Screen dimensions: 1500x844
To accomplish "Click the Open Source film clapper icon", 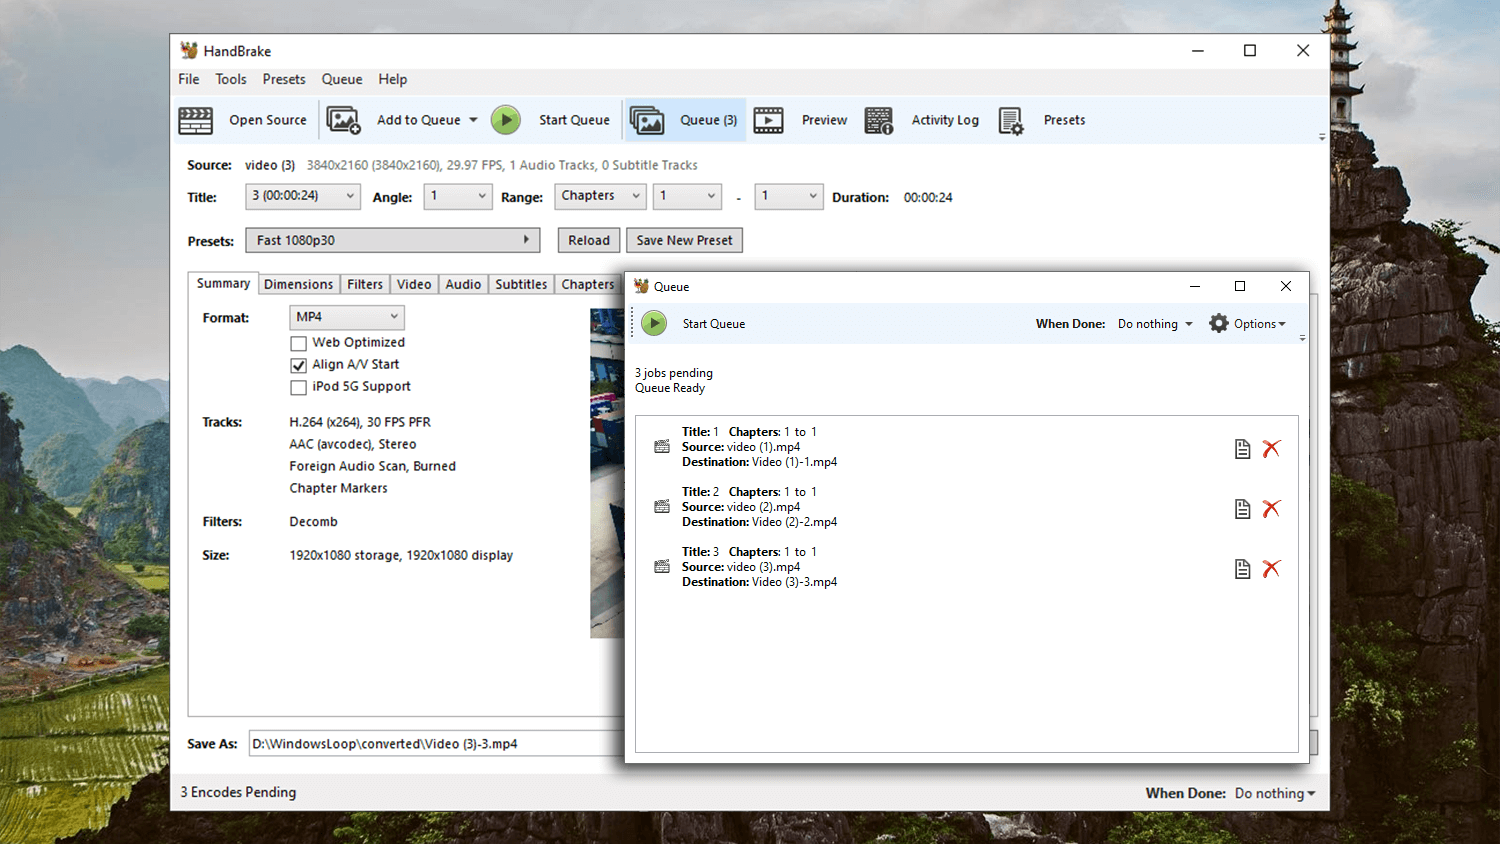I will [195, 120].
